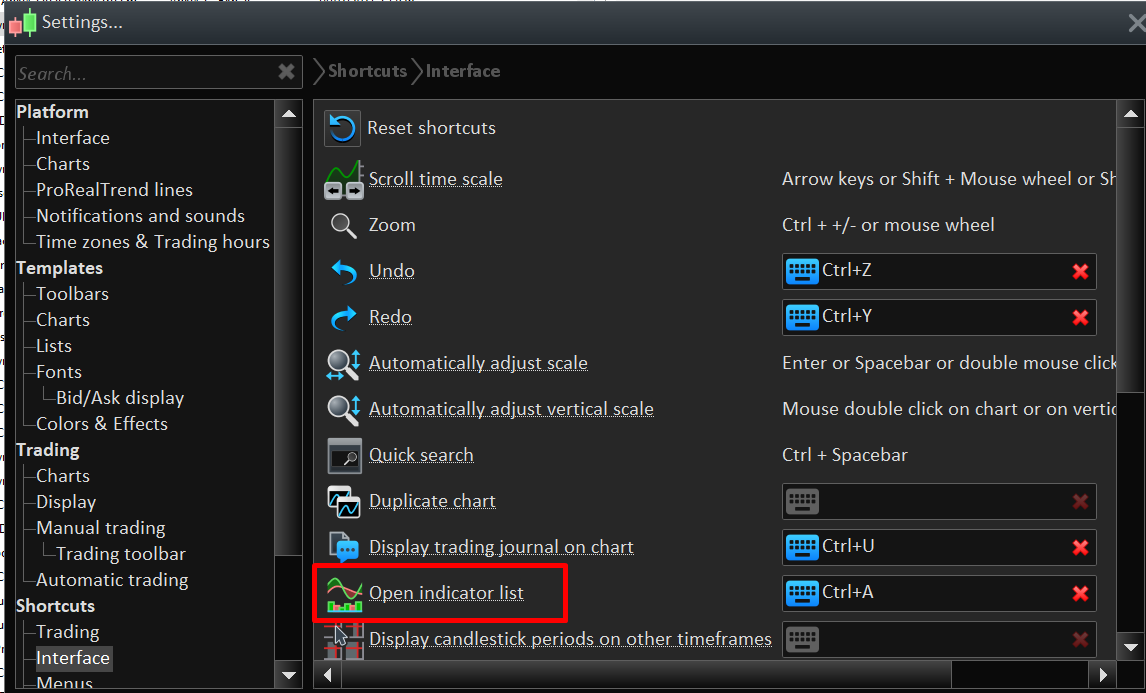The height and width of the screenshot is (693, 1146).
Task: Remove the Ctrl+Z shortcut with red X
Action: click(1080, 271)
